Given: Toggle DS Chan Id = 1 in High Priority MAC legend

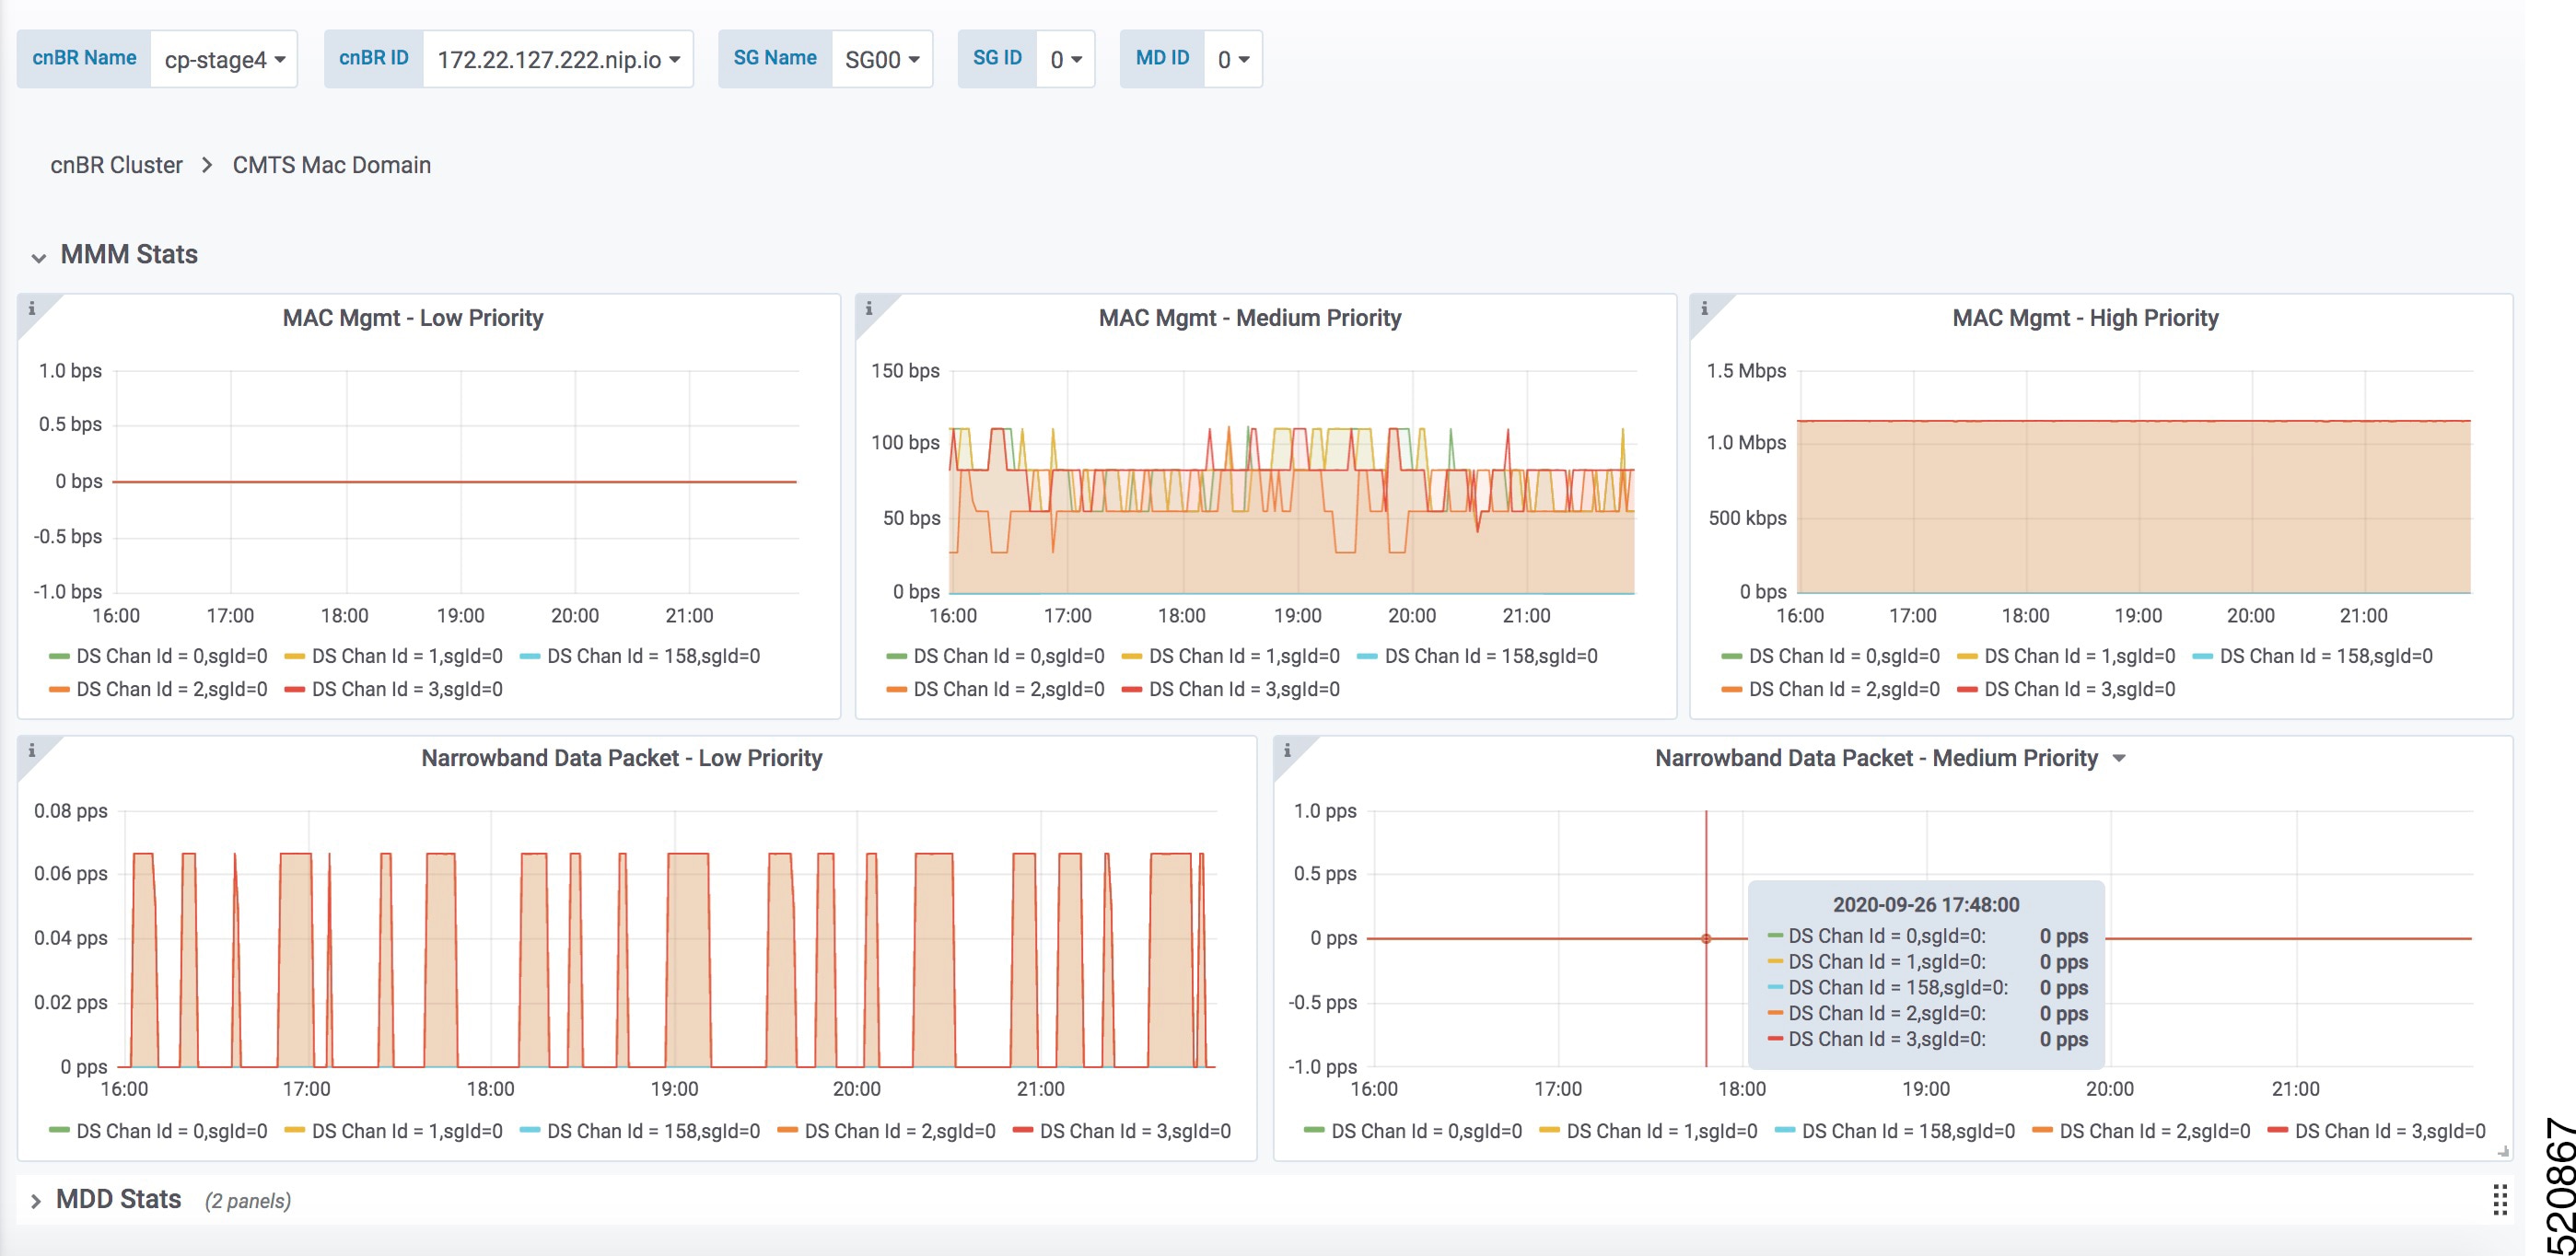Looking at the screenshot, I should tap(2079, 656).
